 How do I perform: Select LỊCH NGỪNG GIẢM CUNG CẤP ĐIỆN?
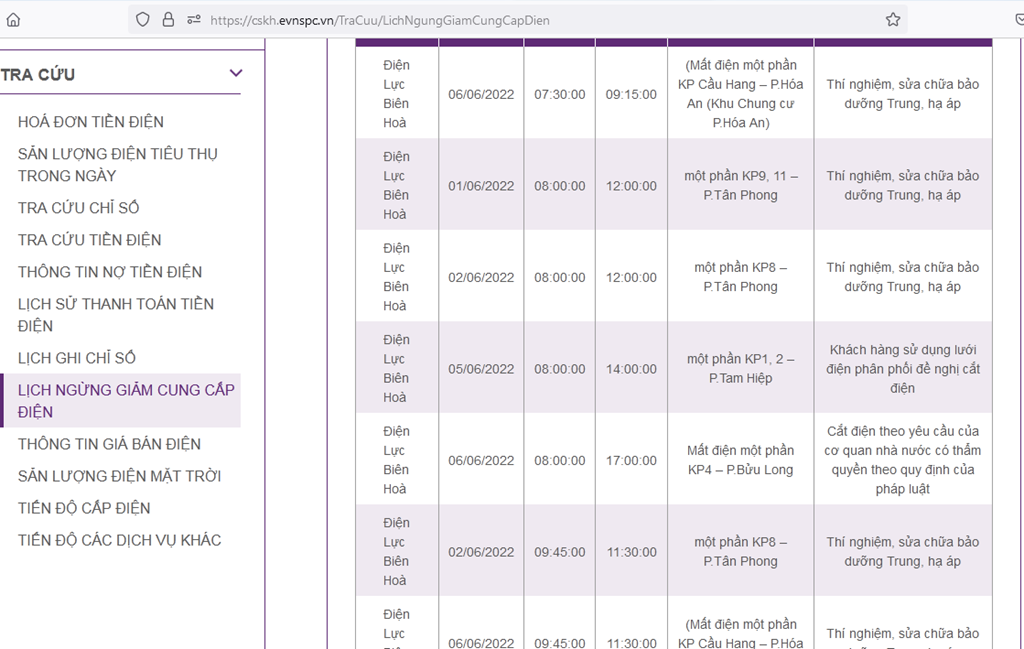[x=126, y=401]
